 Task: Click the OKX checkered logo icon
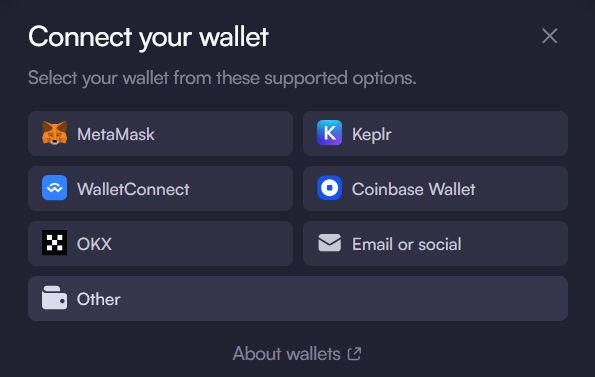(x=55, y=243)
